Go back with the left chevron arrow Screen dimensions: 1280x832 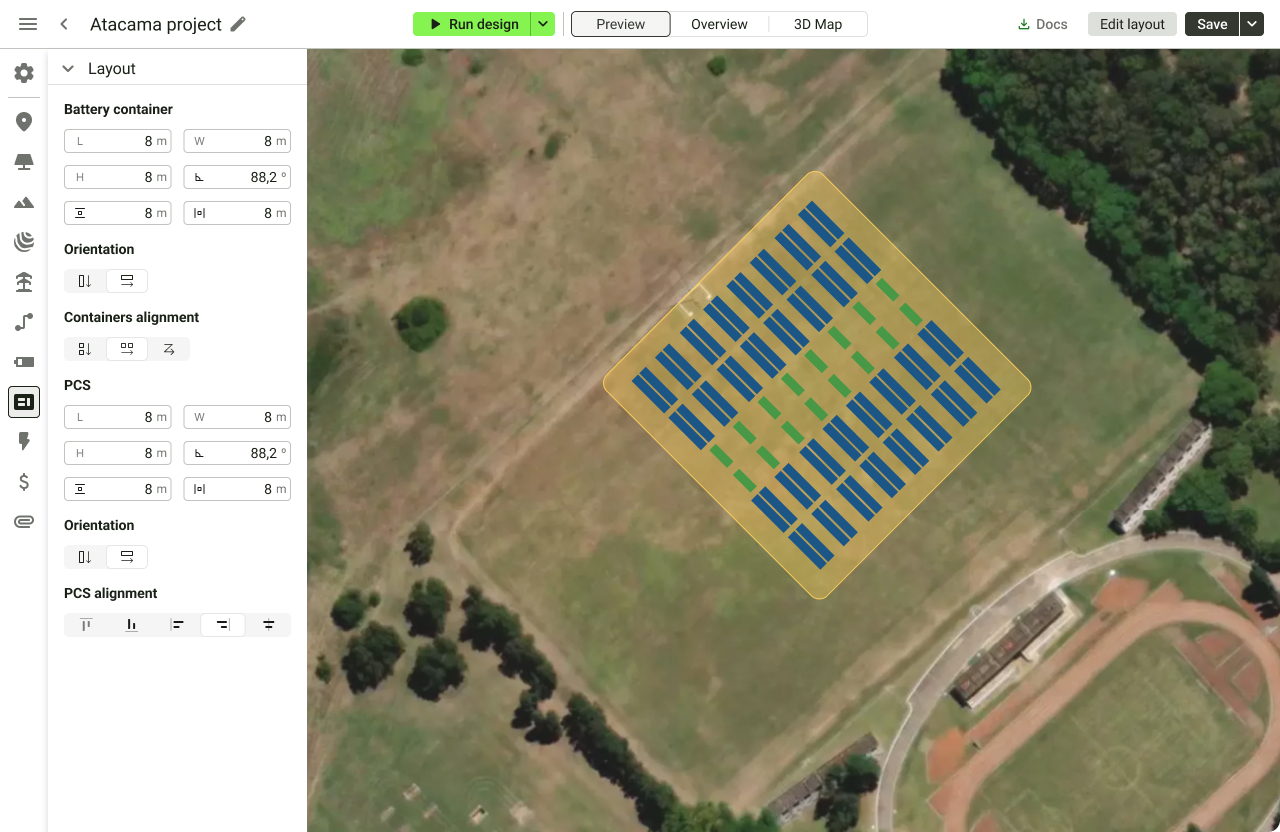pos(64,24)
